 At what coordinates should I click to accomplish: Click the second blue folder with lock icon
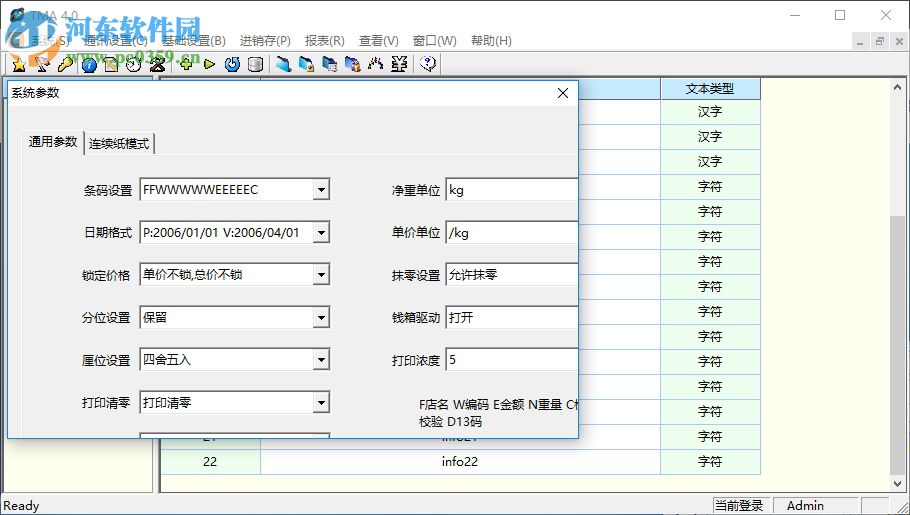[x=352, y=64]
